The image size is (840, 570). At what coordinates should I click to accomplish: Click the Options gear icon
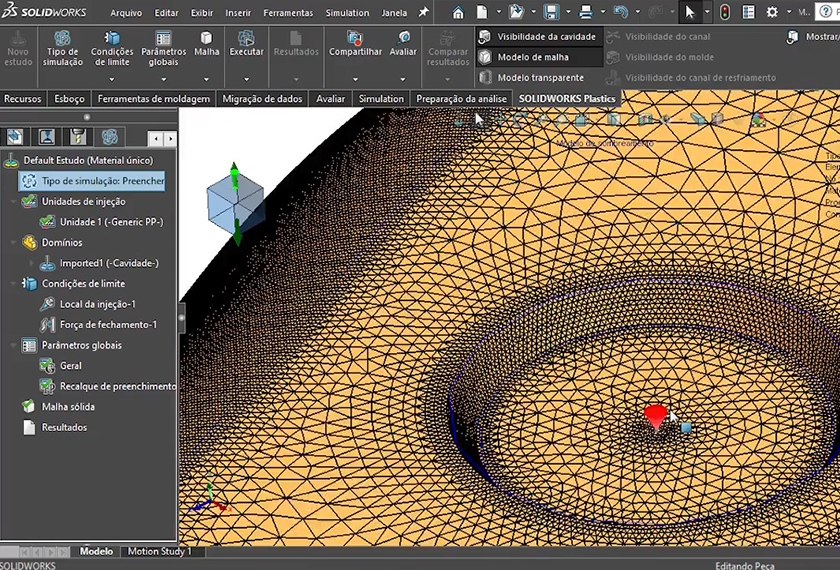(772, 12)
